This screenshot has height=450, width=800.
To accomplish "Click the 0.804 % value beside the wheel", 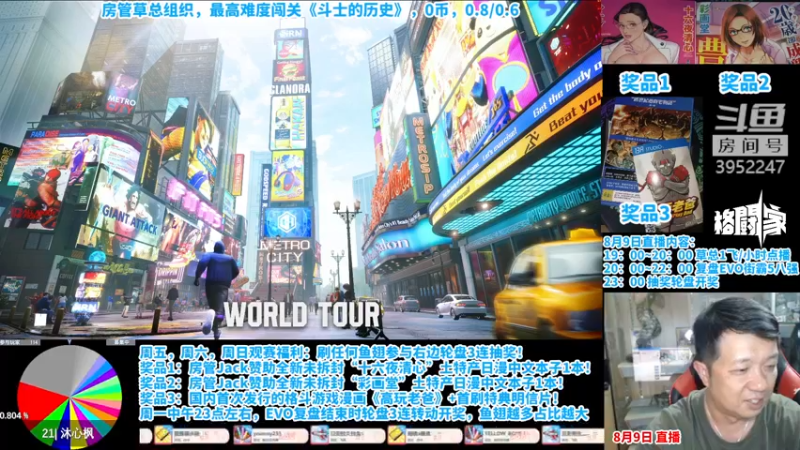I will [14, 415].
